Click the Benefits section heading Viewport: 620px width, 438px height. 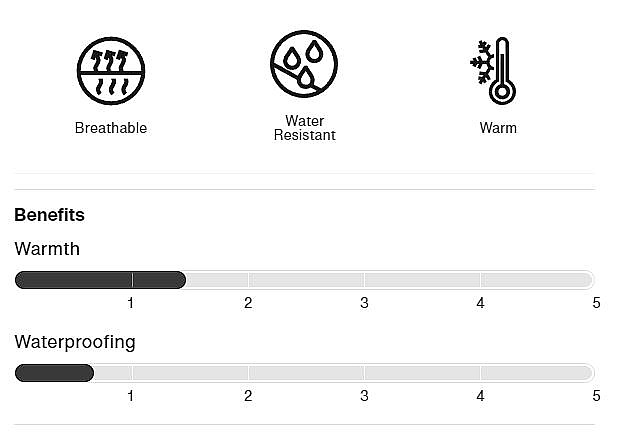coord(49,215)
